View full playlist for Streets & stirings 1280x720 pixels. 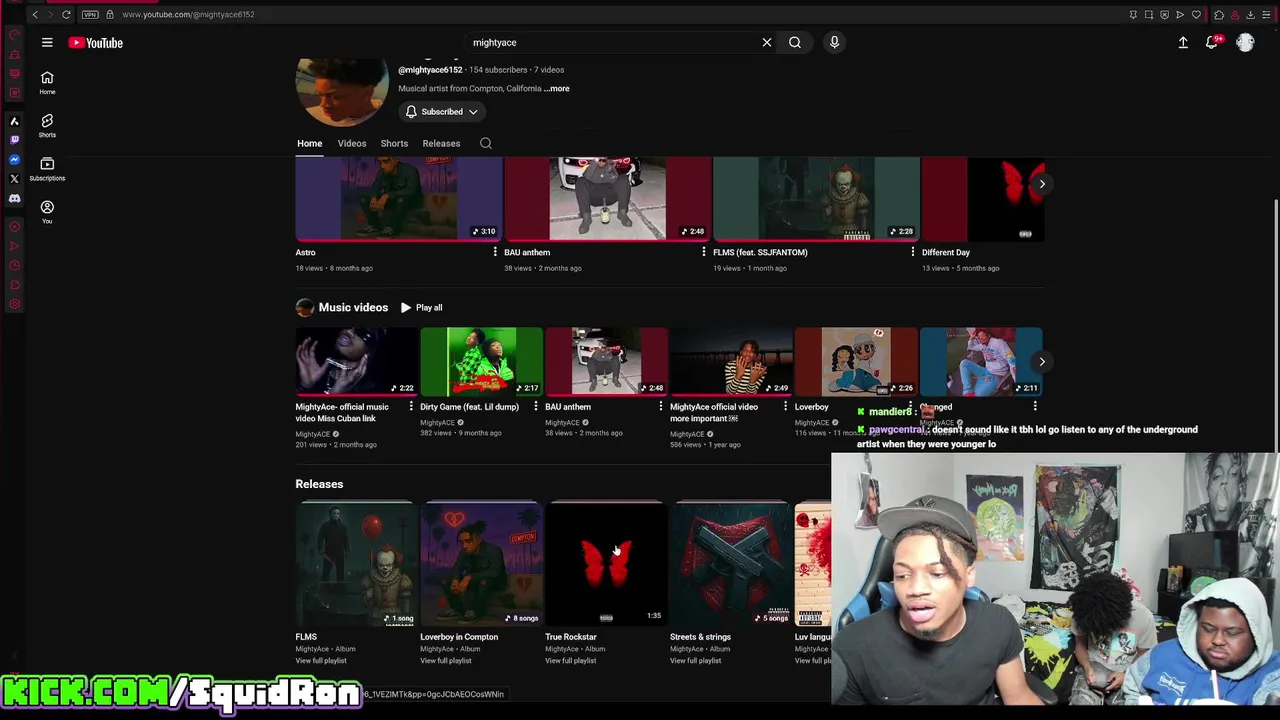[696, 661]
